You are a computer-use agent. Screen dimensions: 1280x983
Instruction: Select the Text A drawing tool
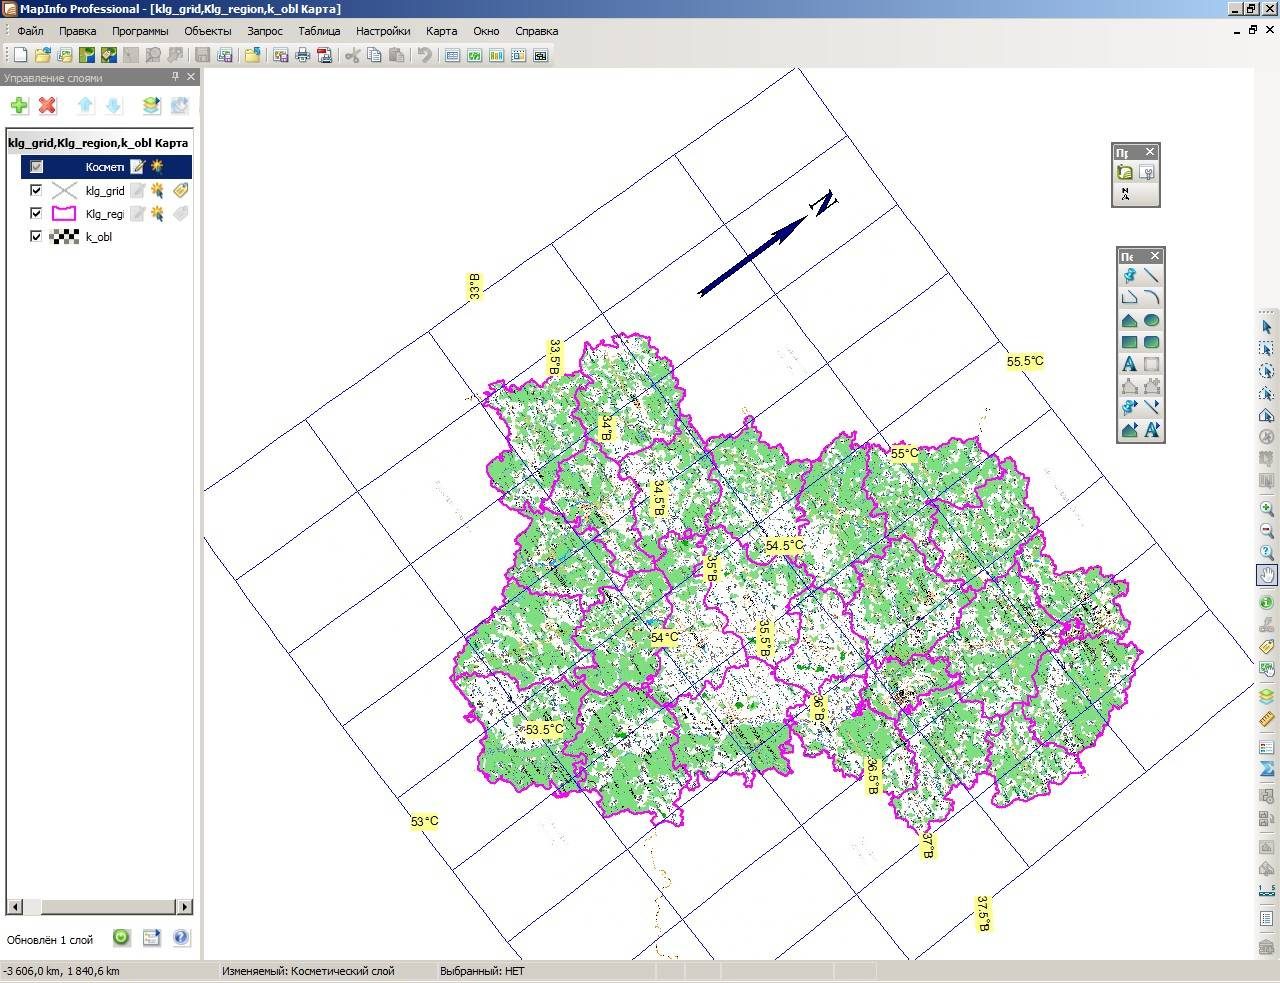[1129, 364]
